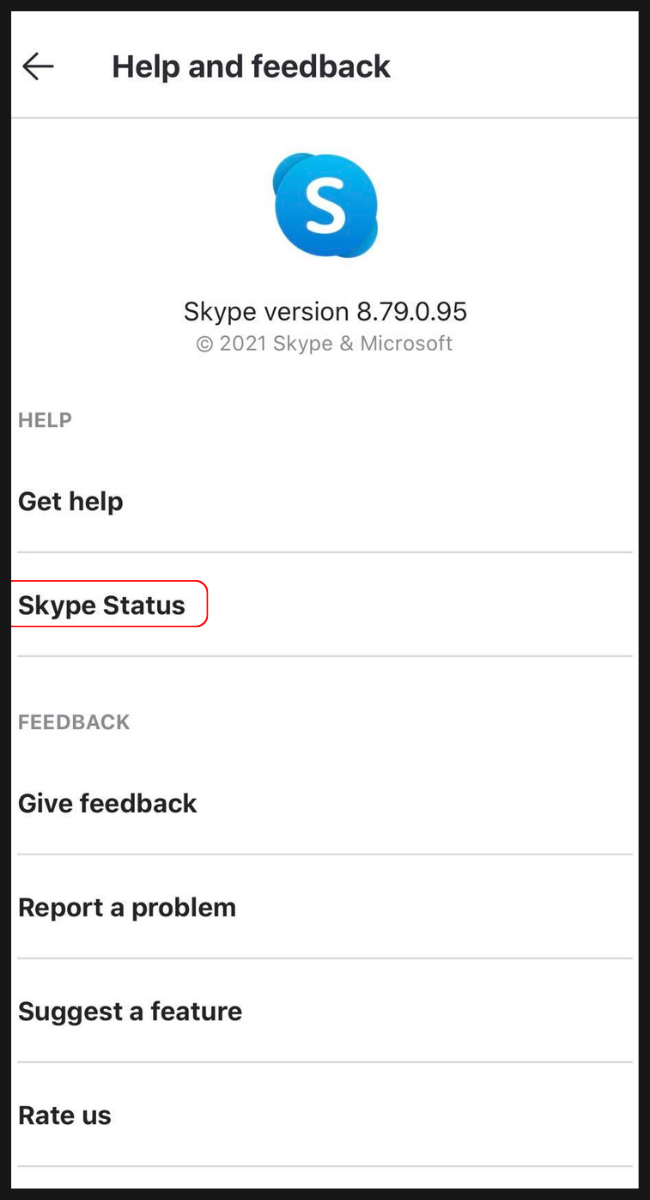Click the red-outlined Skype Status option

click(101, 604)
